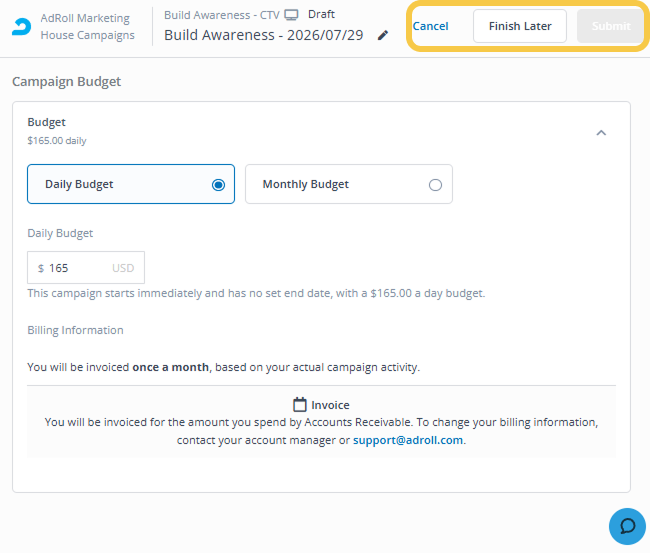650x553 pixels.
Task: Click the $165.00 daily summary text
Action: pos(57,141)
